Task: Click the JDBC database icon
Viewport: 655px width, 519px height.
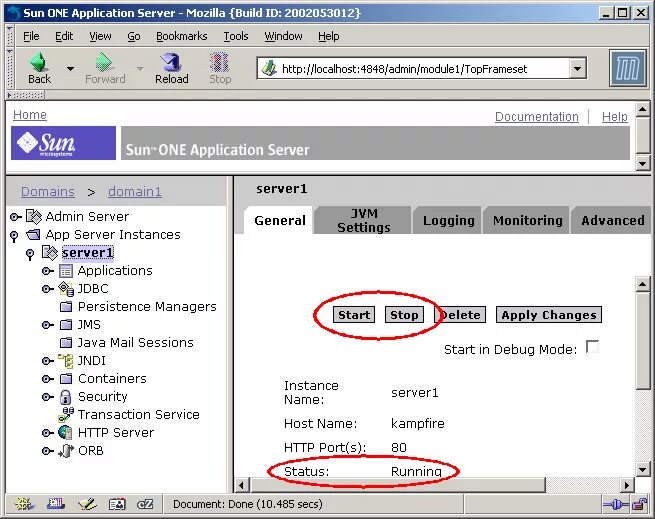Action: coord(66,289)
